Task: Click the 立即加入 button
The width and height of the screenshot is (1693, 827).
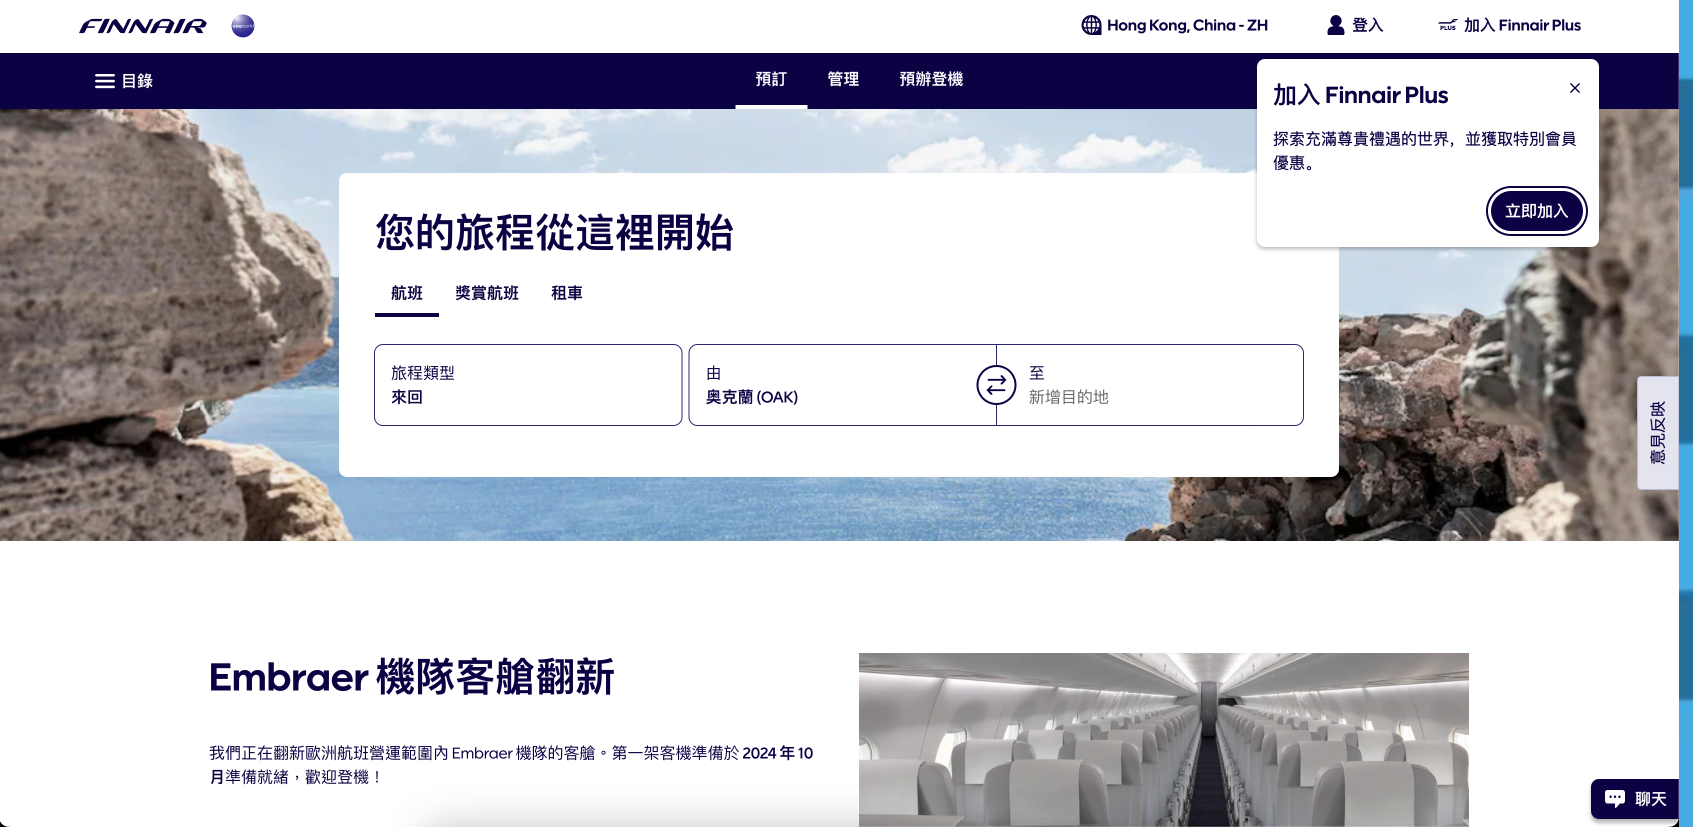Action: click(1536, 211)
